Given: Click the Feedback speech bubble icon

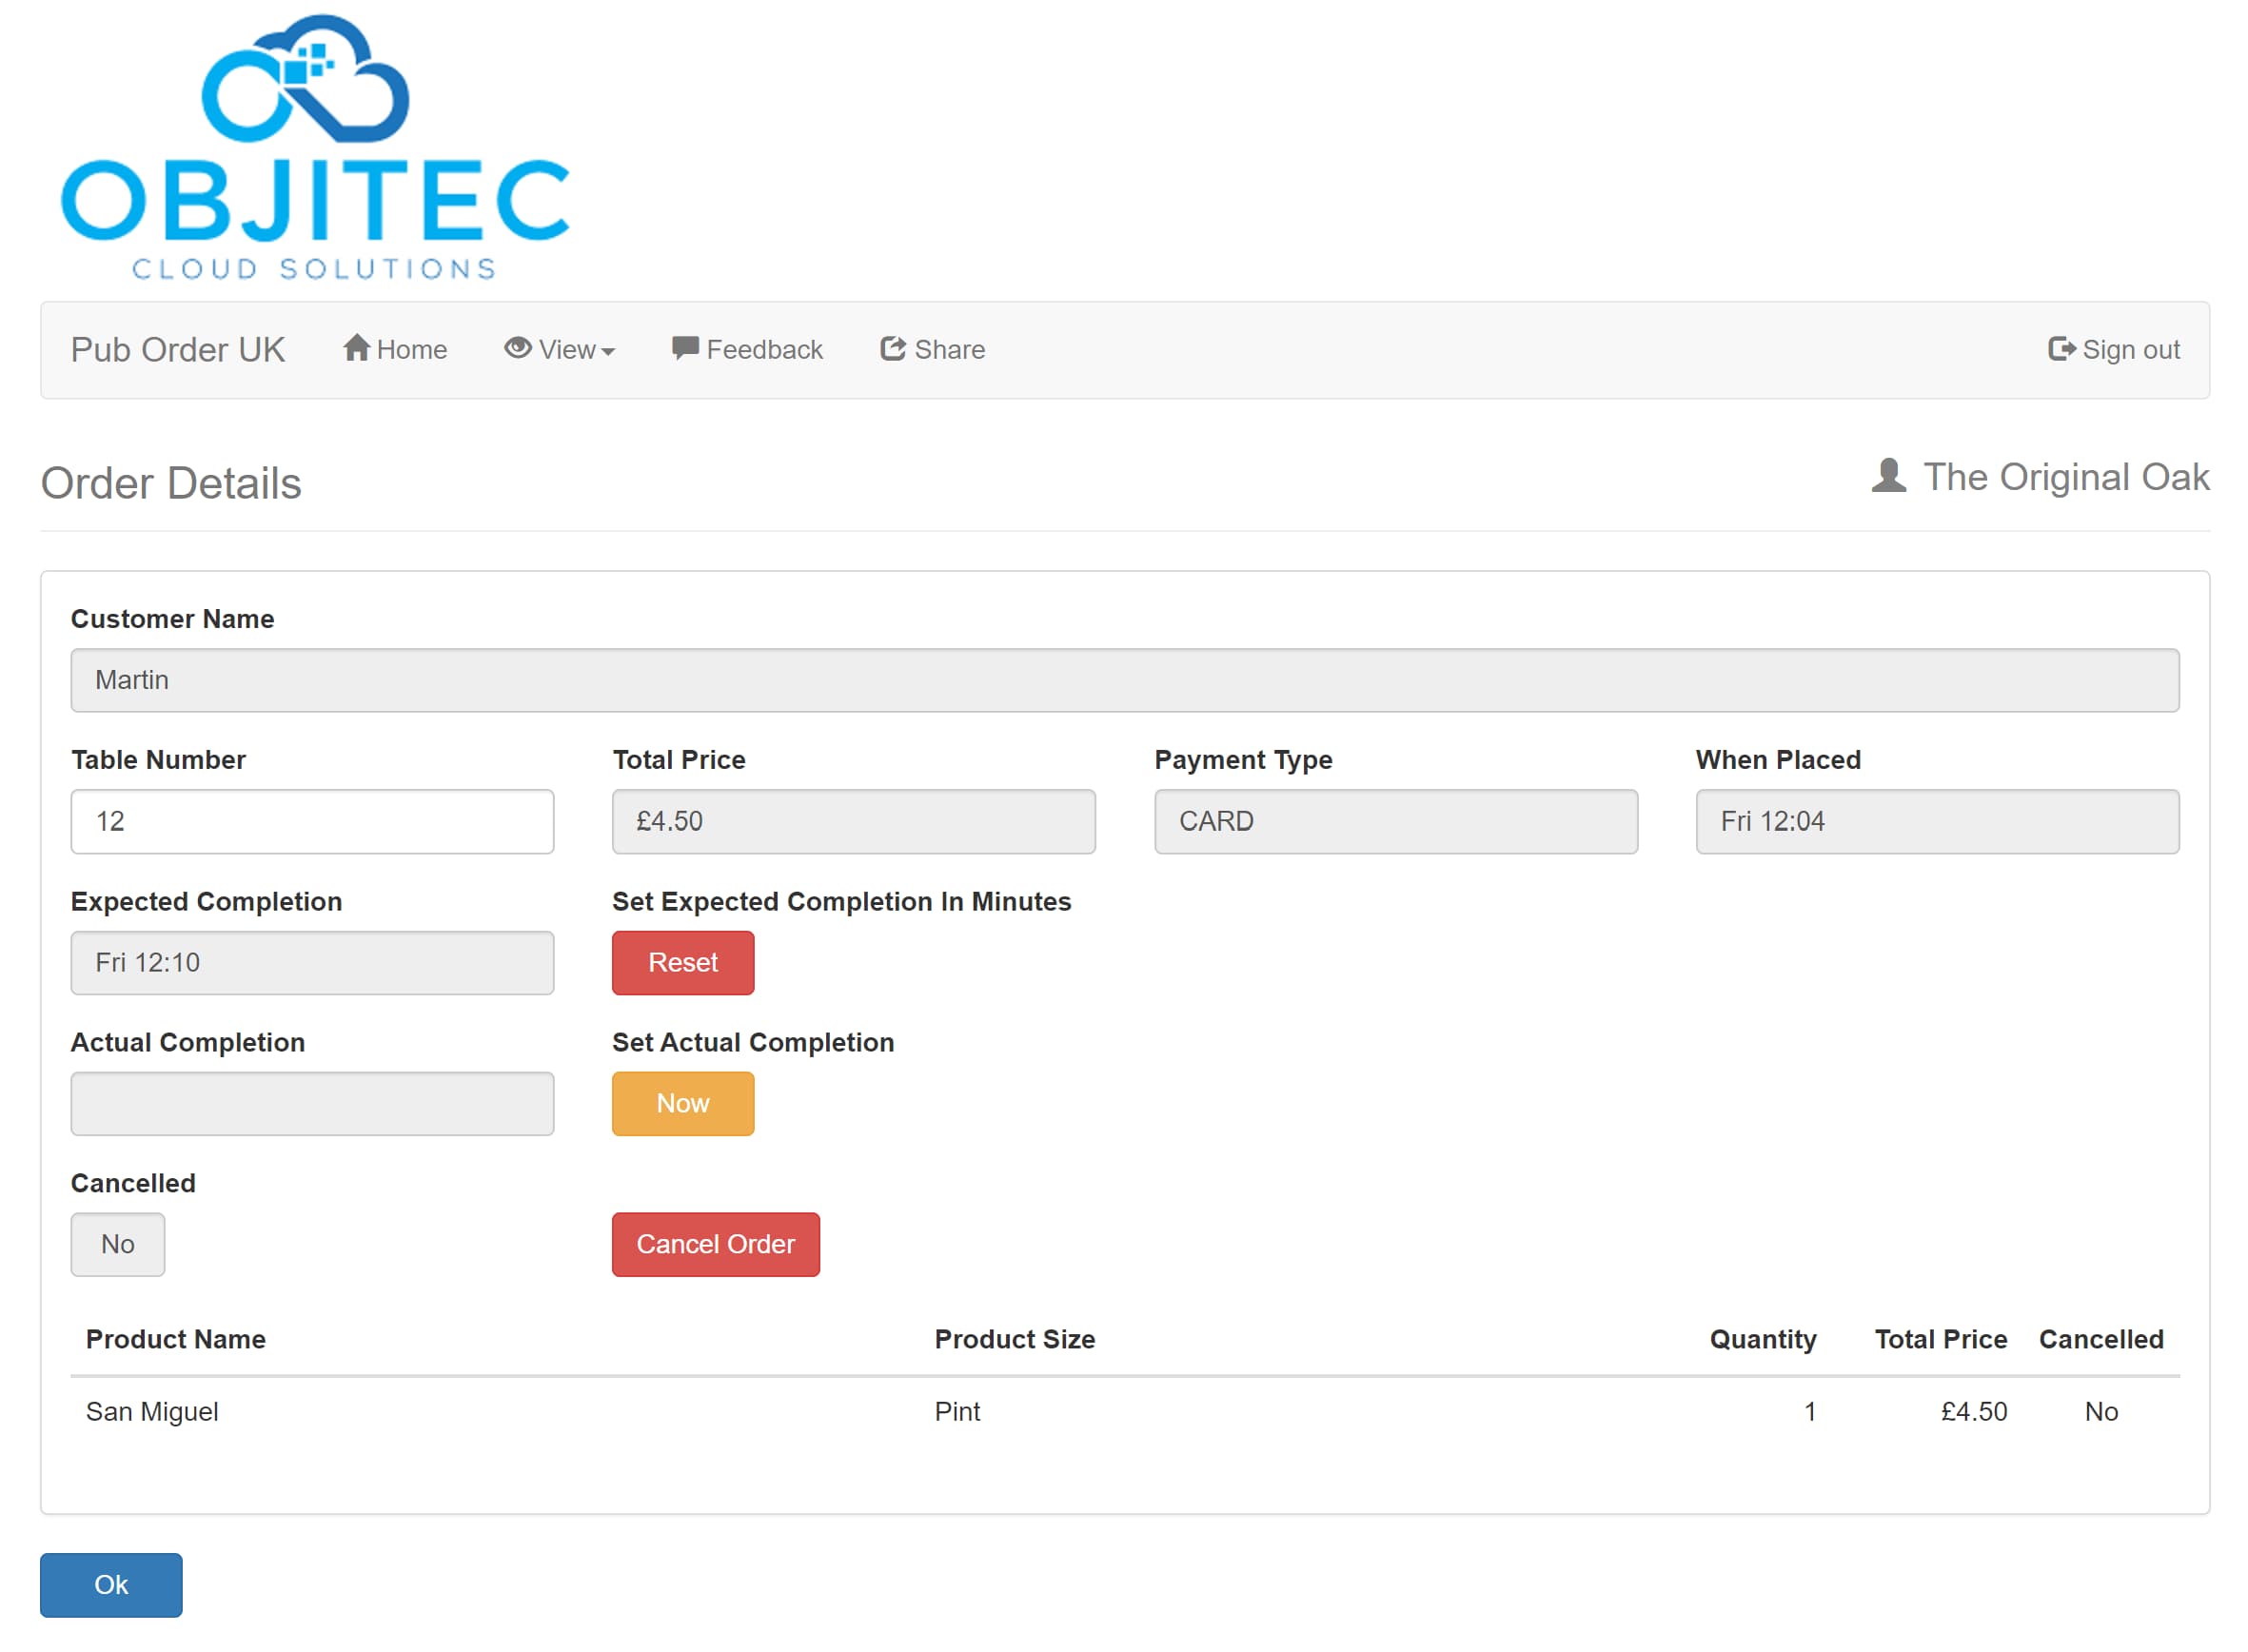Looking at the screenshot, I should pyautogui.click(x=685, y=348).
